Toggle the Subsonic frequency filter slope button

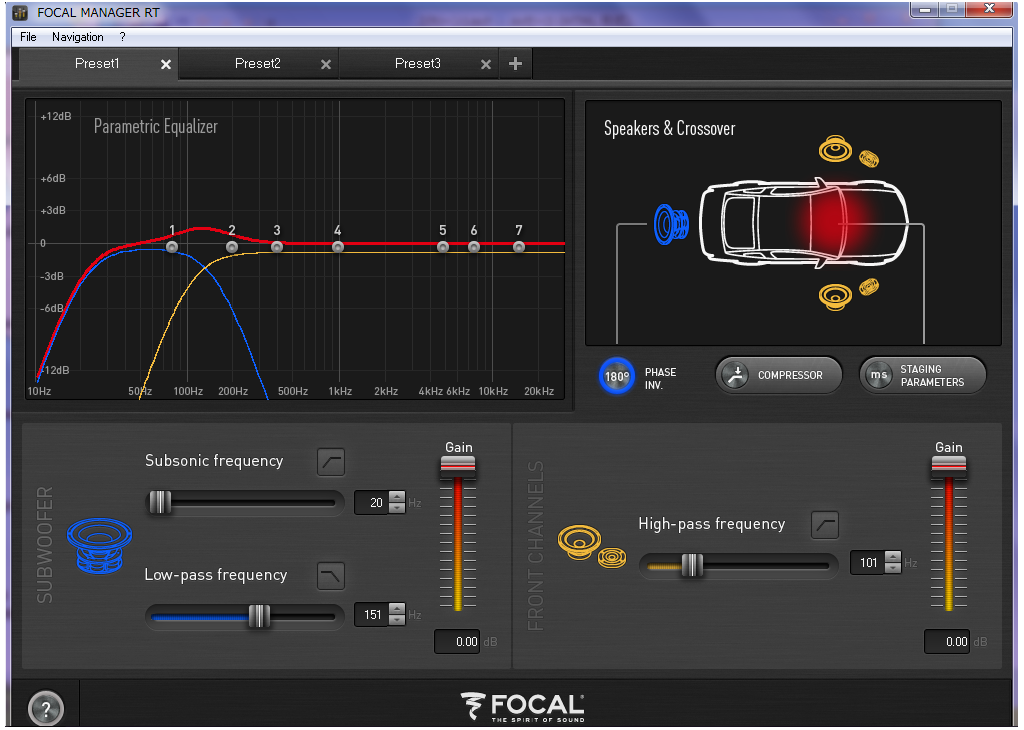331,462
